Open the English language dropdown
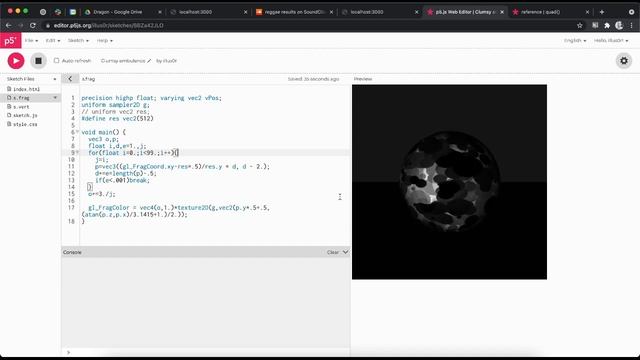Screen dimensions: 640x360 (575, 40)
